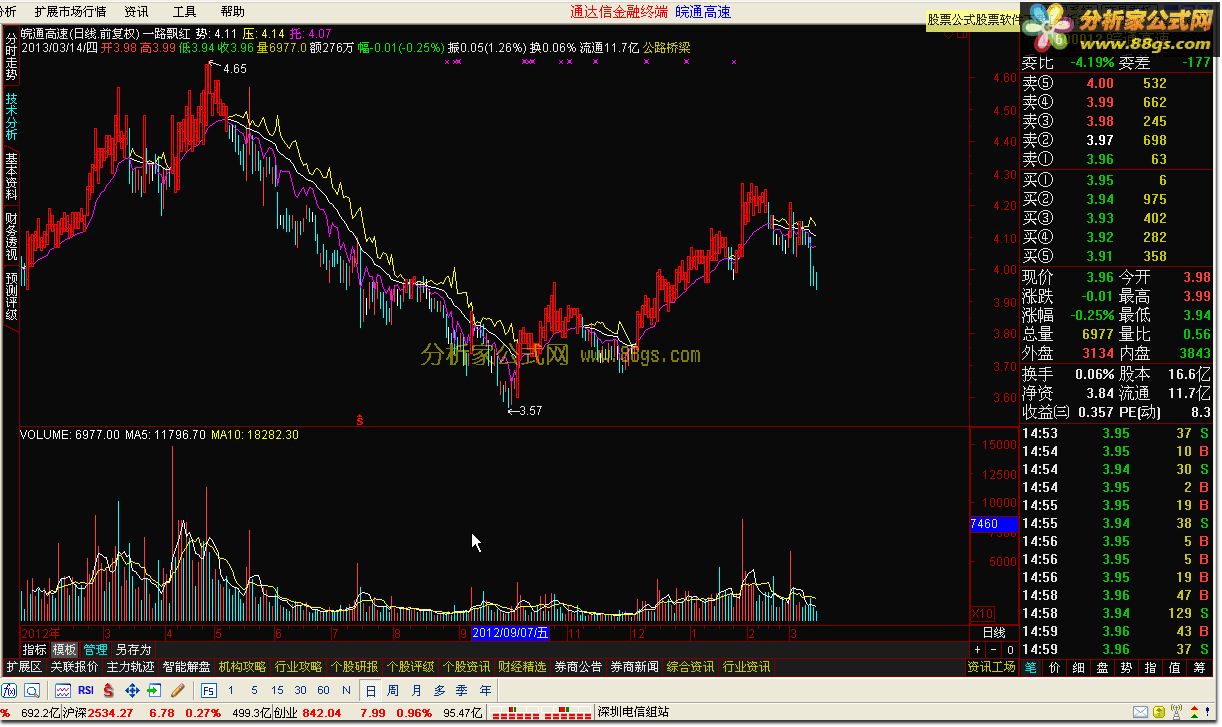Select the 价 price tab

1055,668
